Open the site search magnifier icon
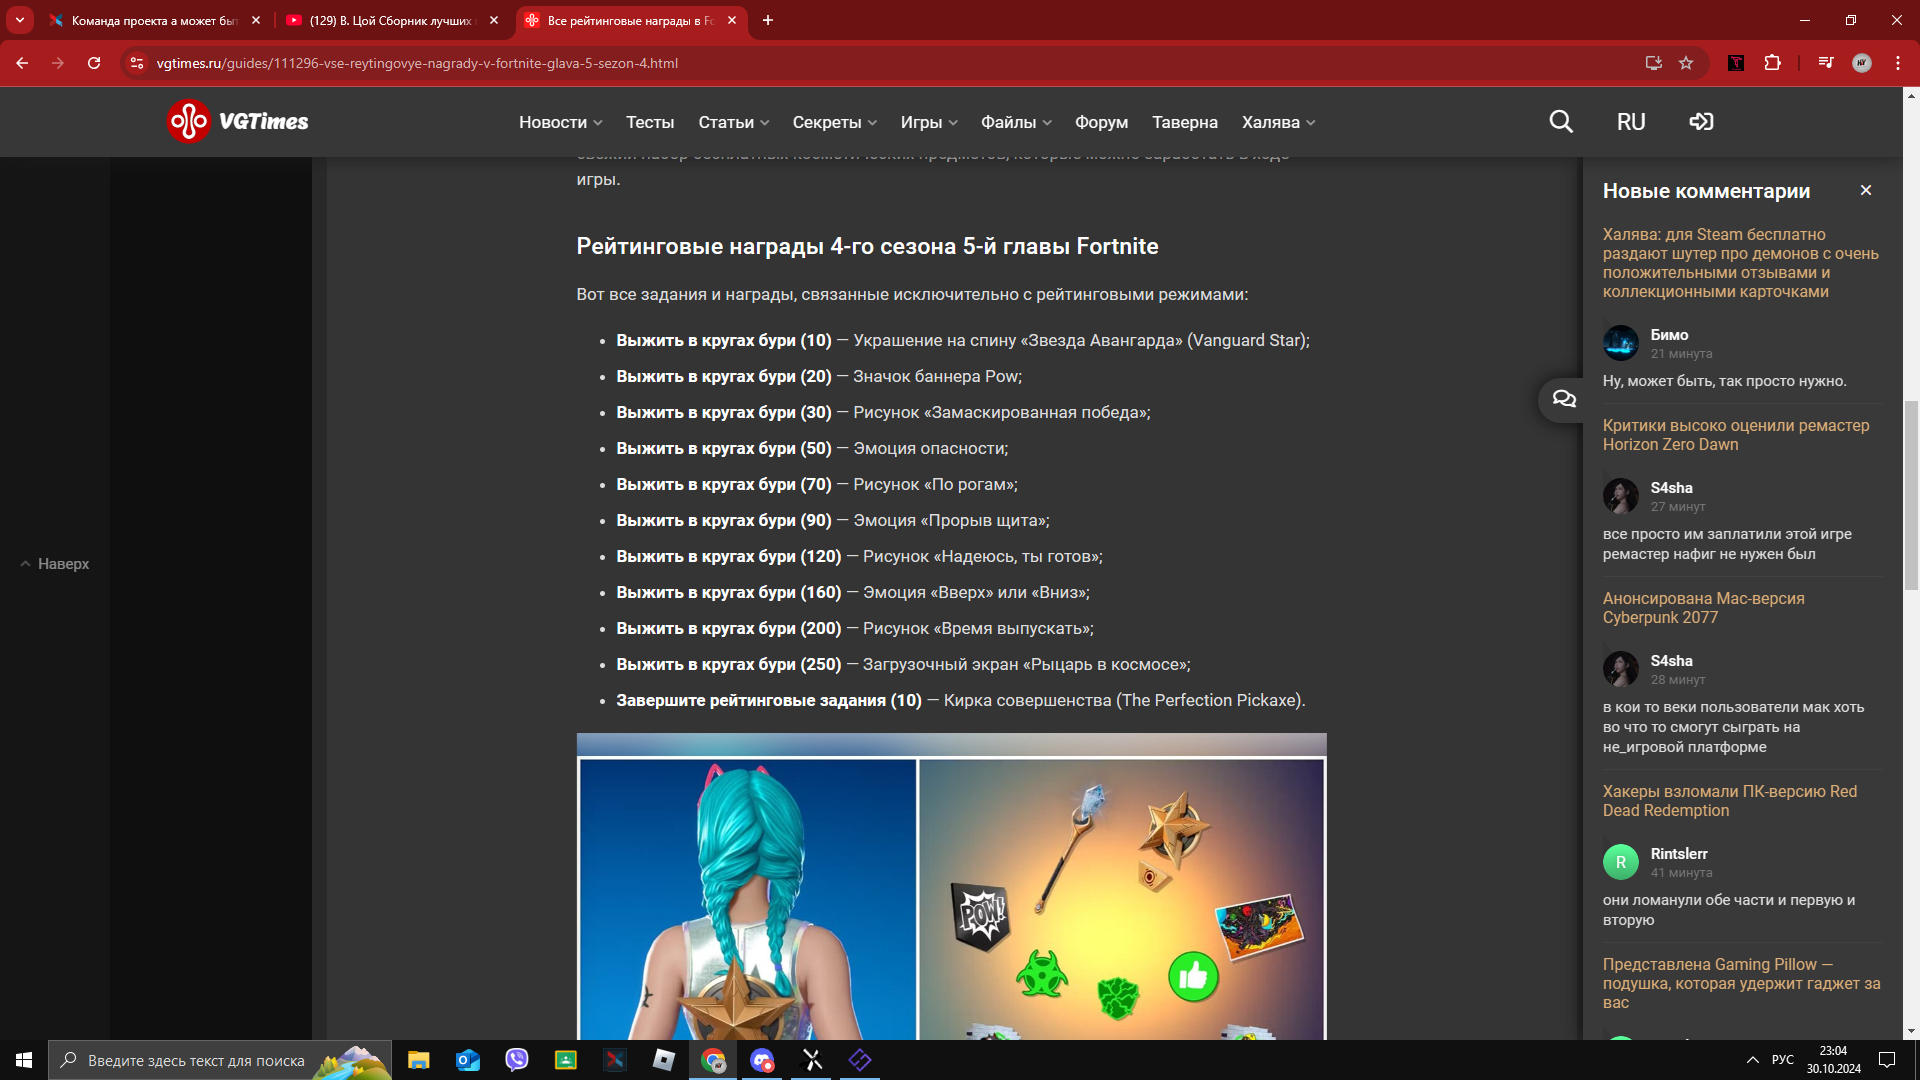1920x1080 pixels. coord(1561,122)
